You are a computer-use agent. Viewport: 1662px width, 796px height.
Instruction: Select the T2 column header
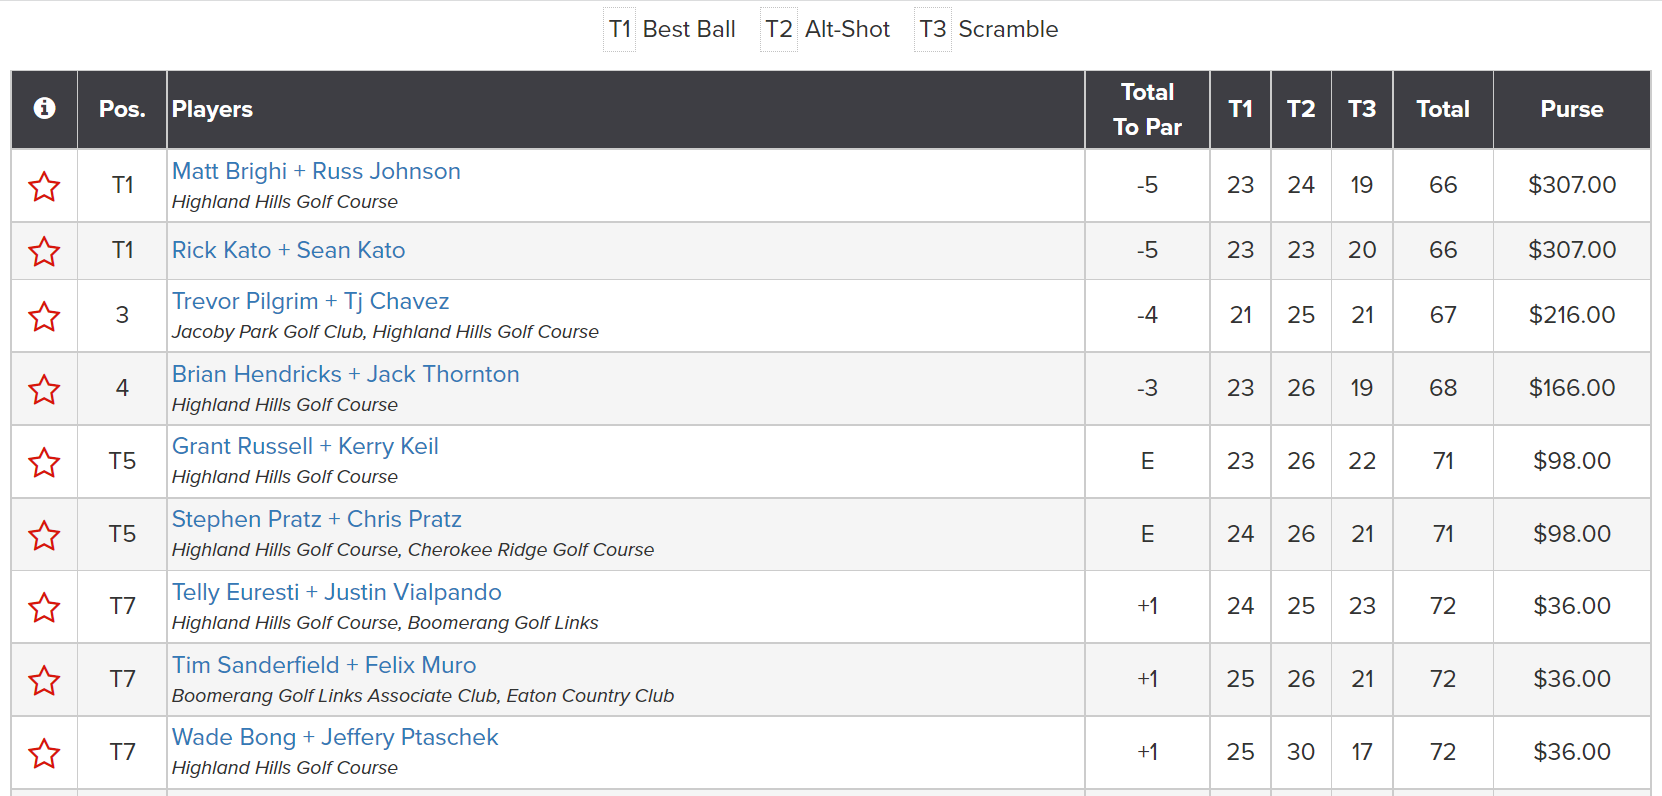pos(1301,109)
